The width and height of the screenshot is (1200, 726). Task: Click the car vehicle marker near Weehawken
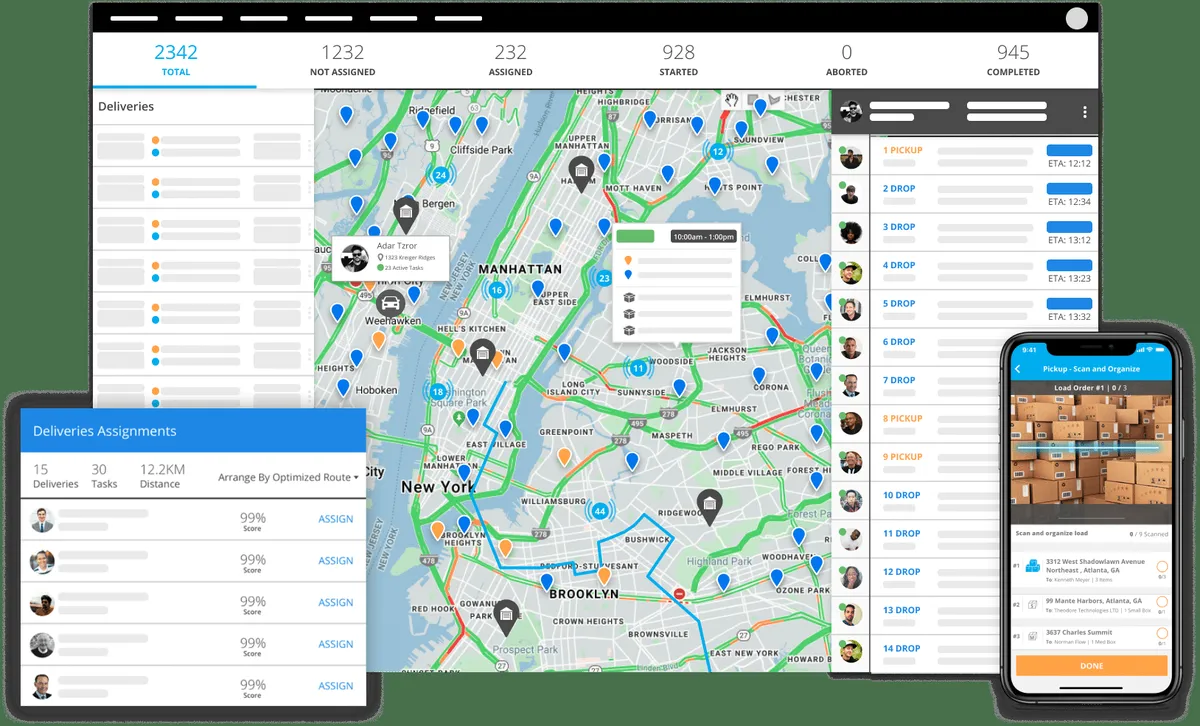pyautogui.click(x=390, y=304)
